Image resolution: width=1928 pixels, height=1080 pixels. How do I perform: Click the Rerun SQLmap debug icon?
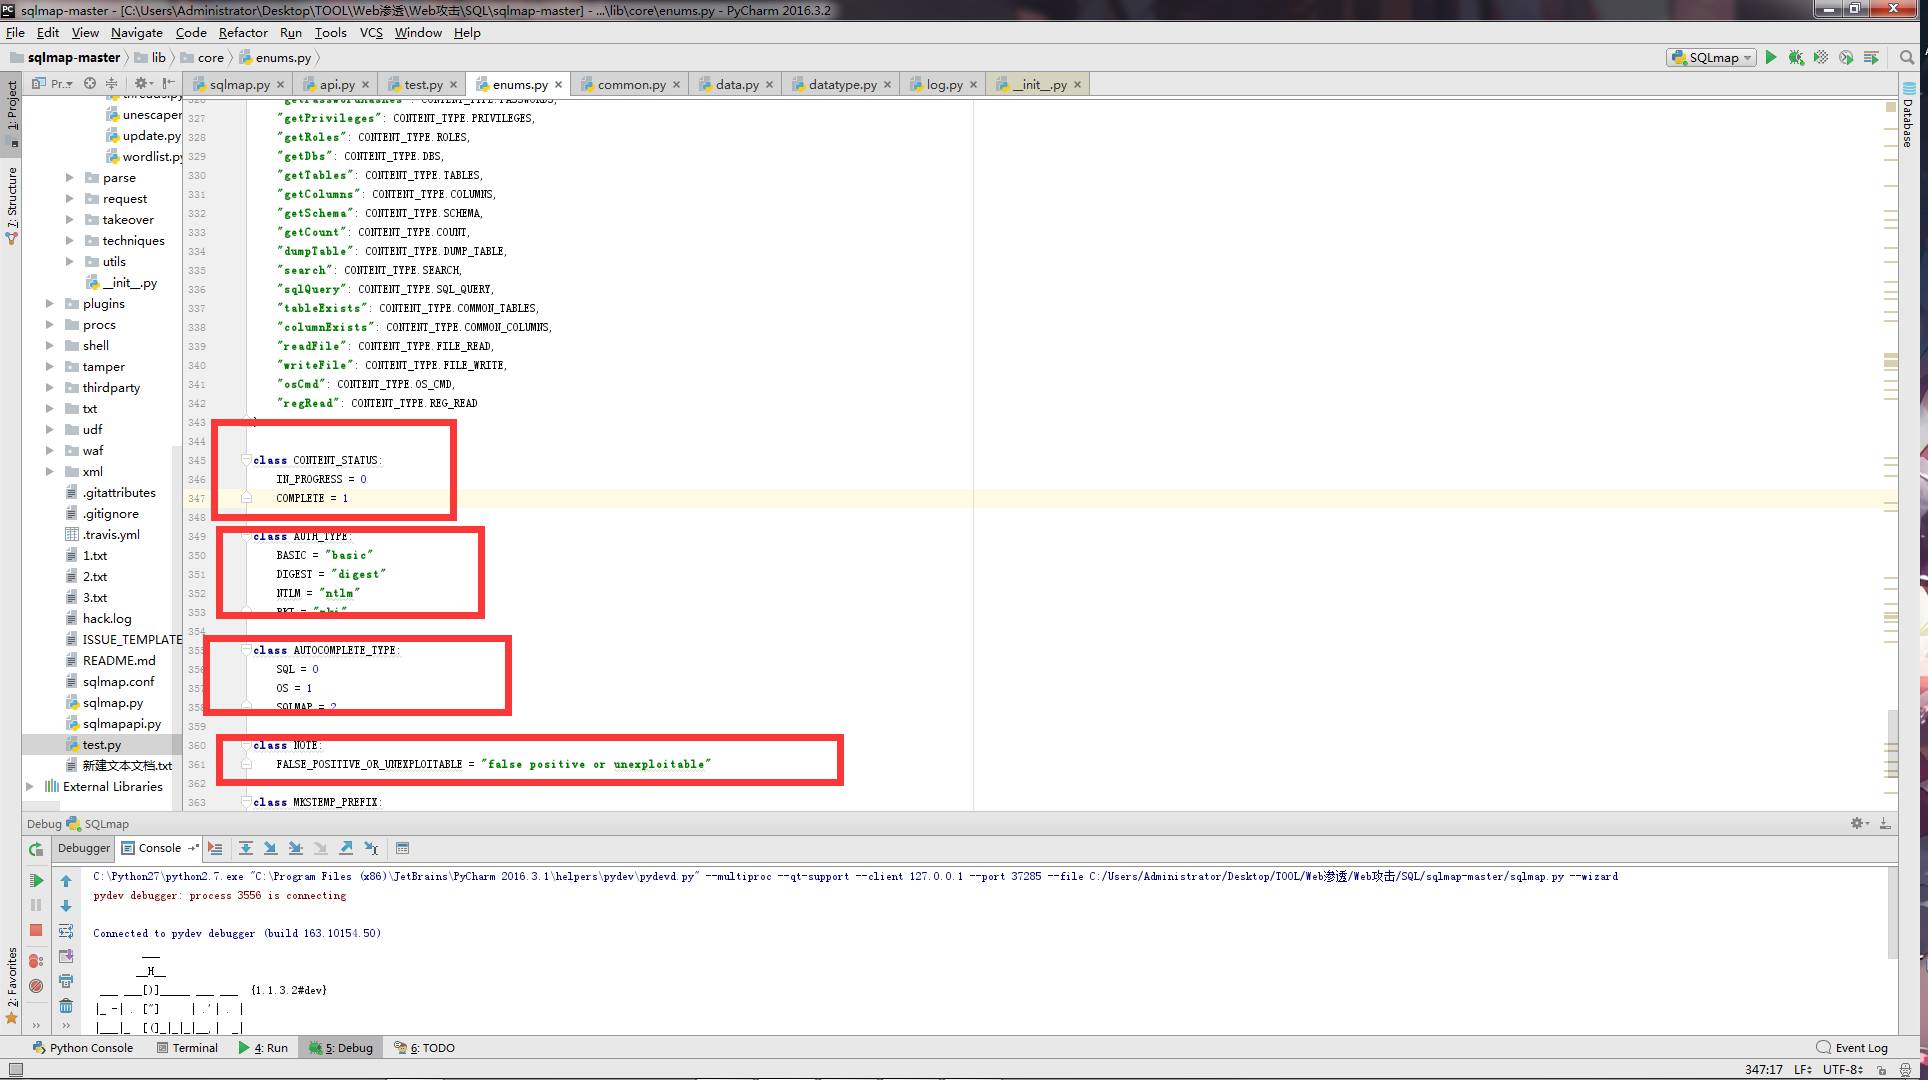pos(36,849)
